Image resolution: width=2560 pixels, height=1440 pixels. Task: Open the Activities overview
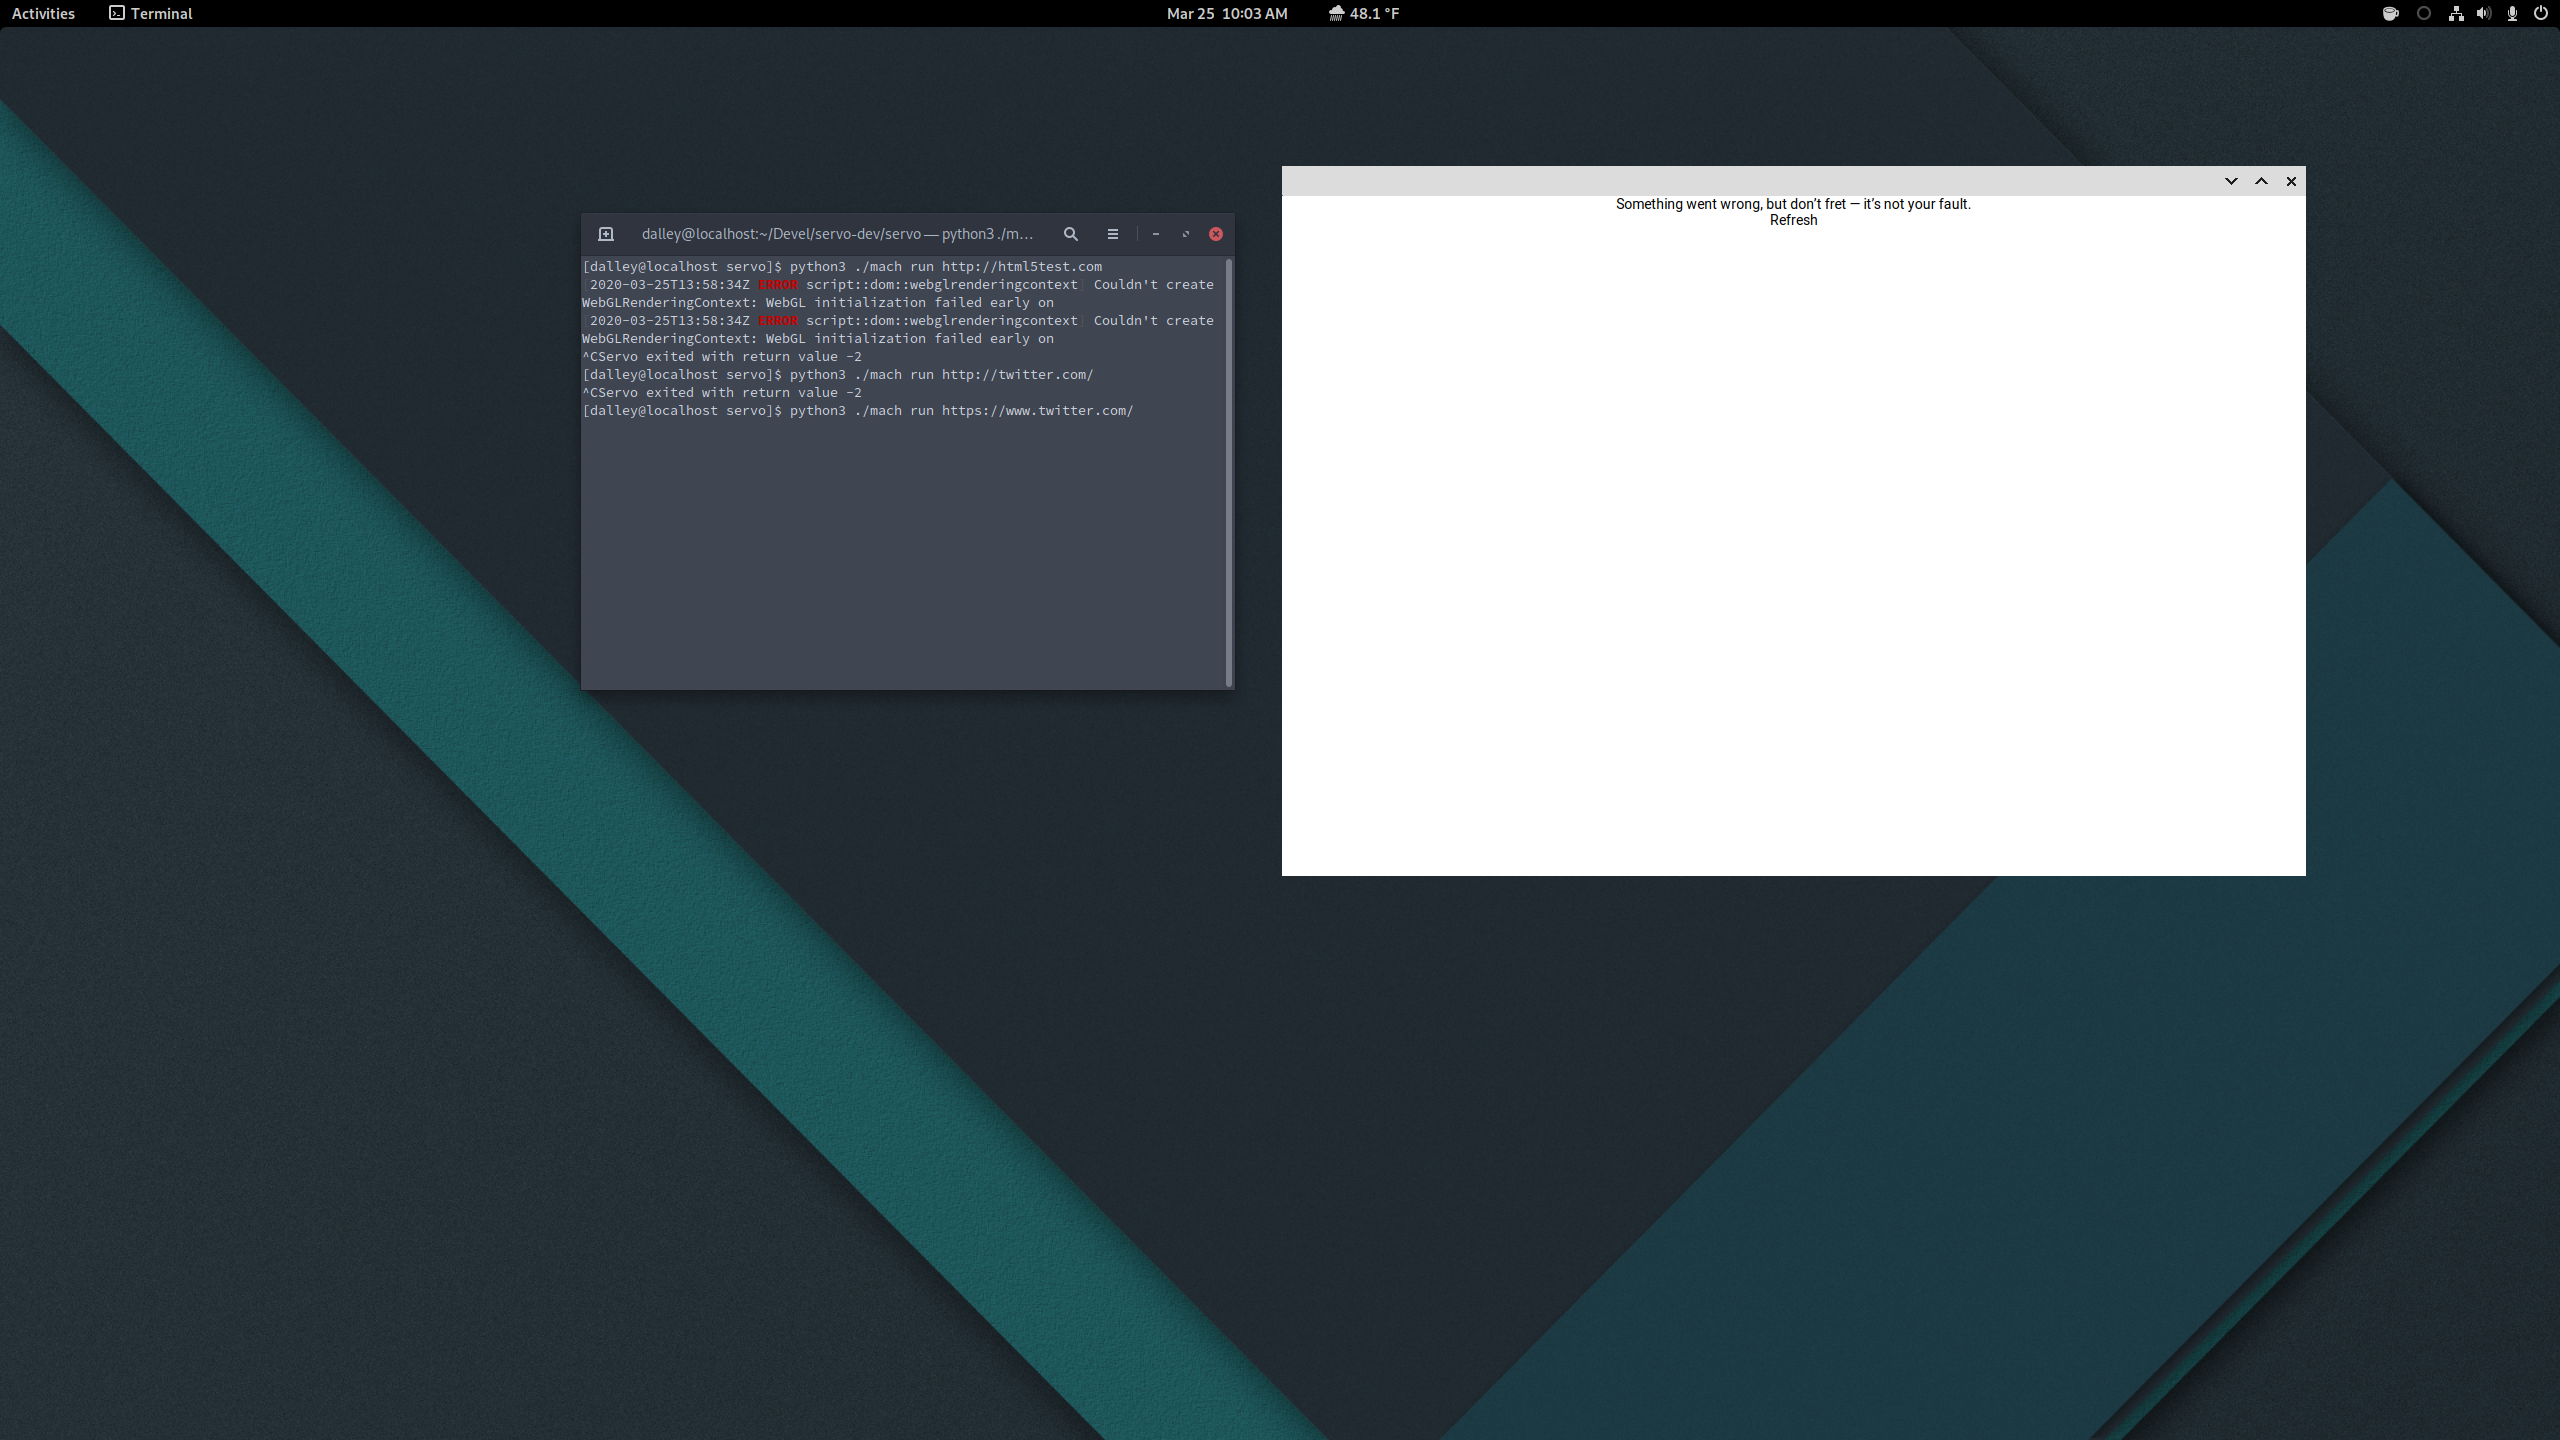tap(43, 14)
